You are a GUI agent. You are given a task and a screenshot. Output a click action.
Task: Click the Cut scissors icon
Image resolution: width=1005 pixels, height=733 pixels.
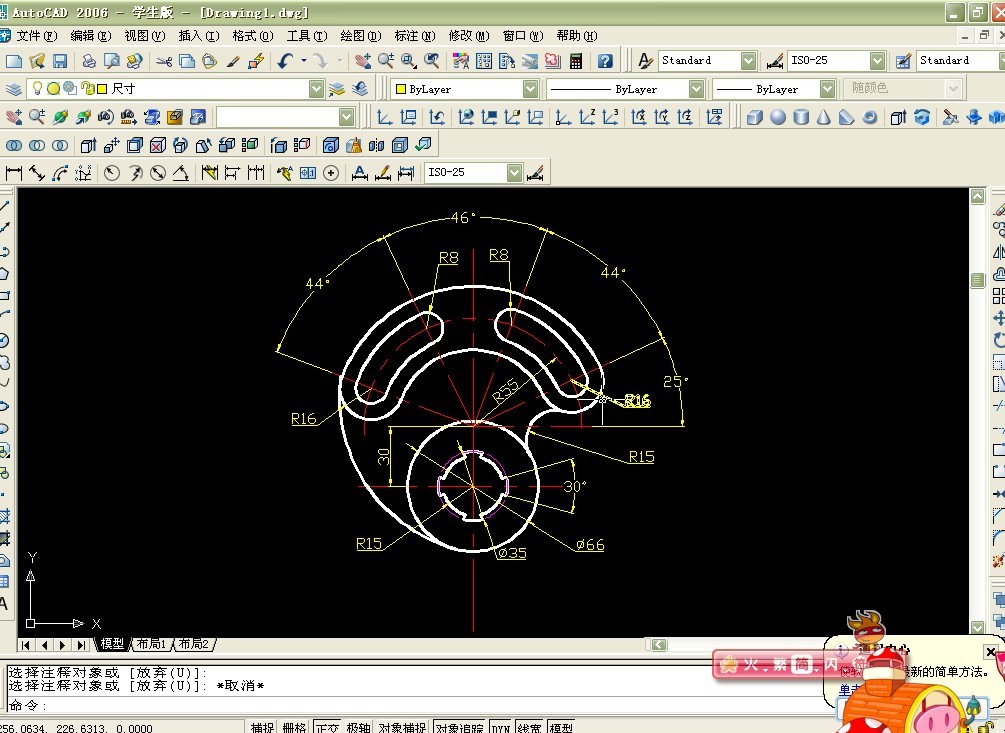pos(164,62)
